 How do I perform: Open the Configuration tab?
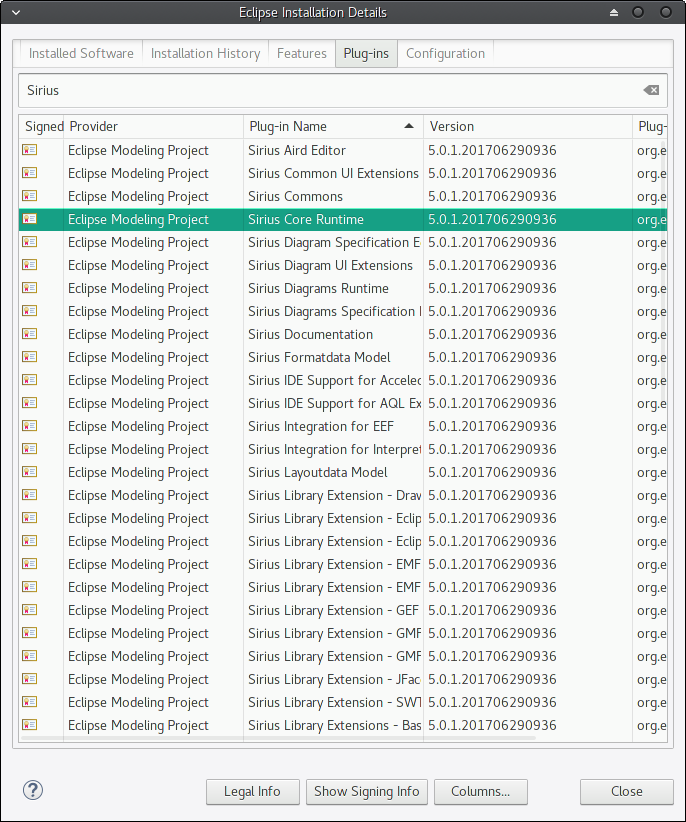point(445,53)
